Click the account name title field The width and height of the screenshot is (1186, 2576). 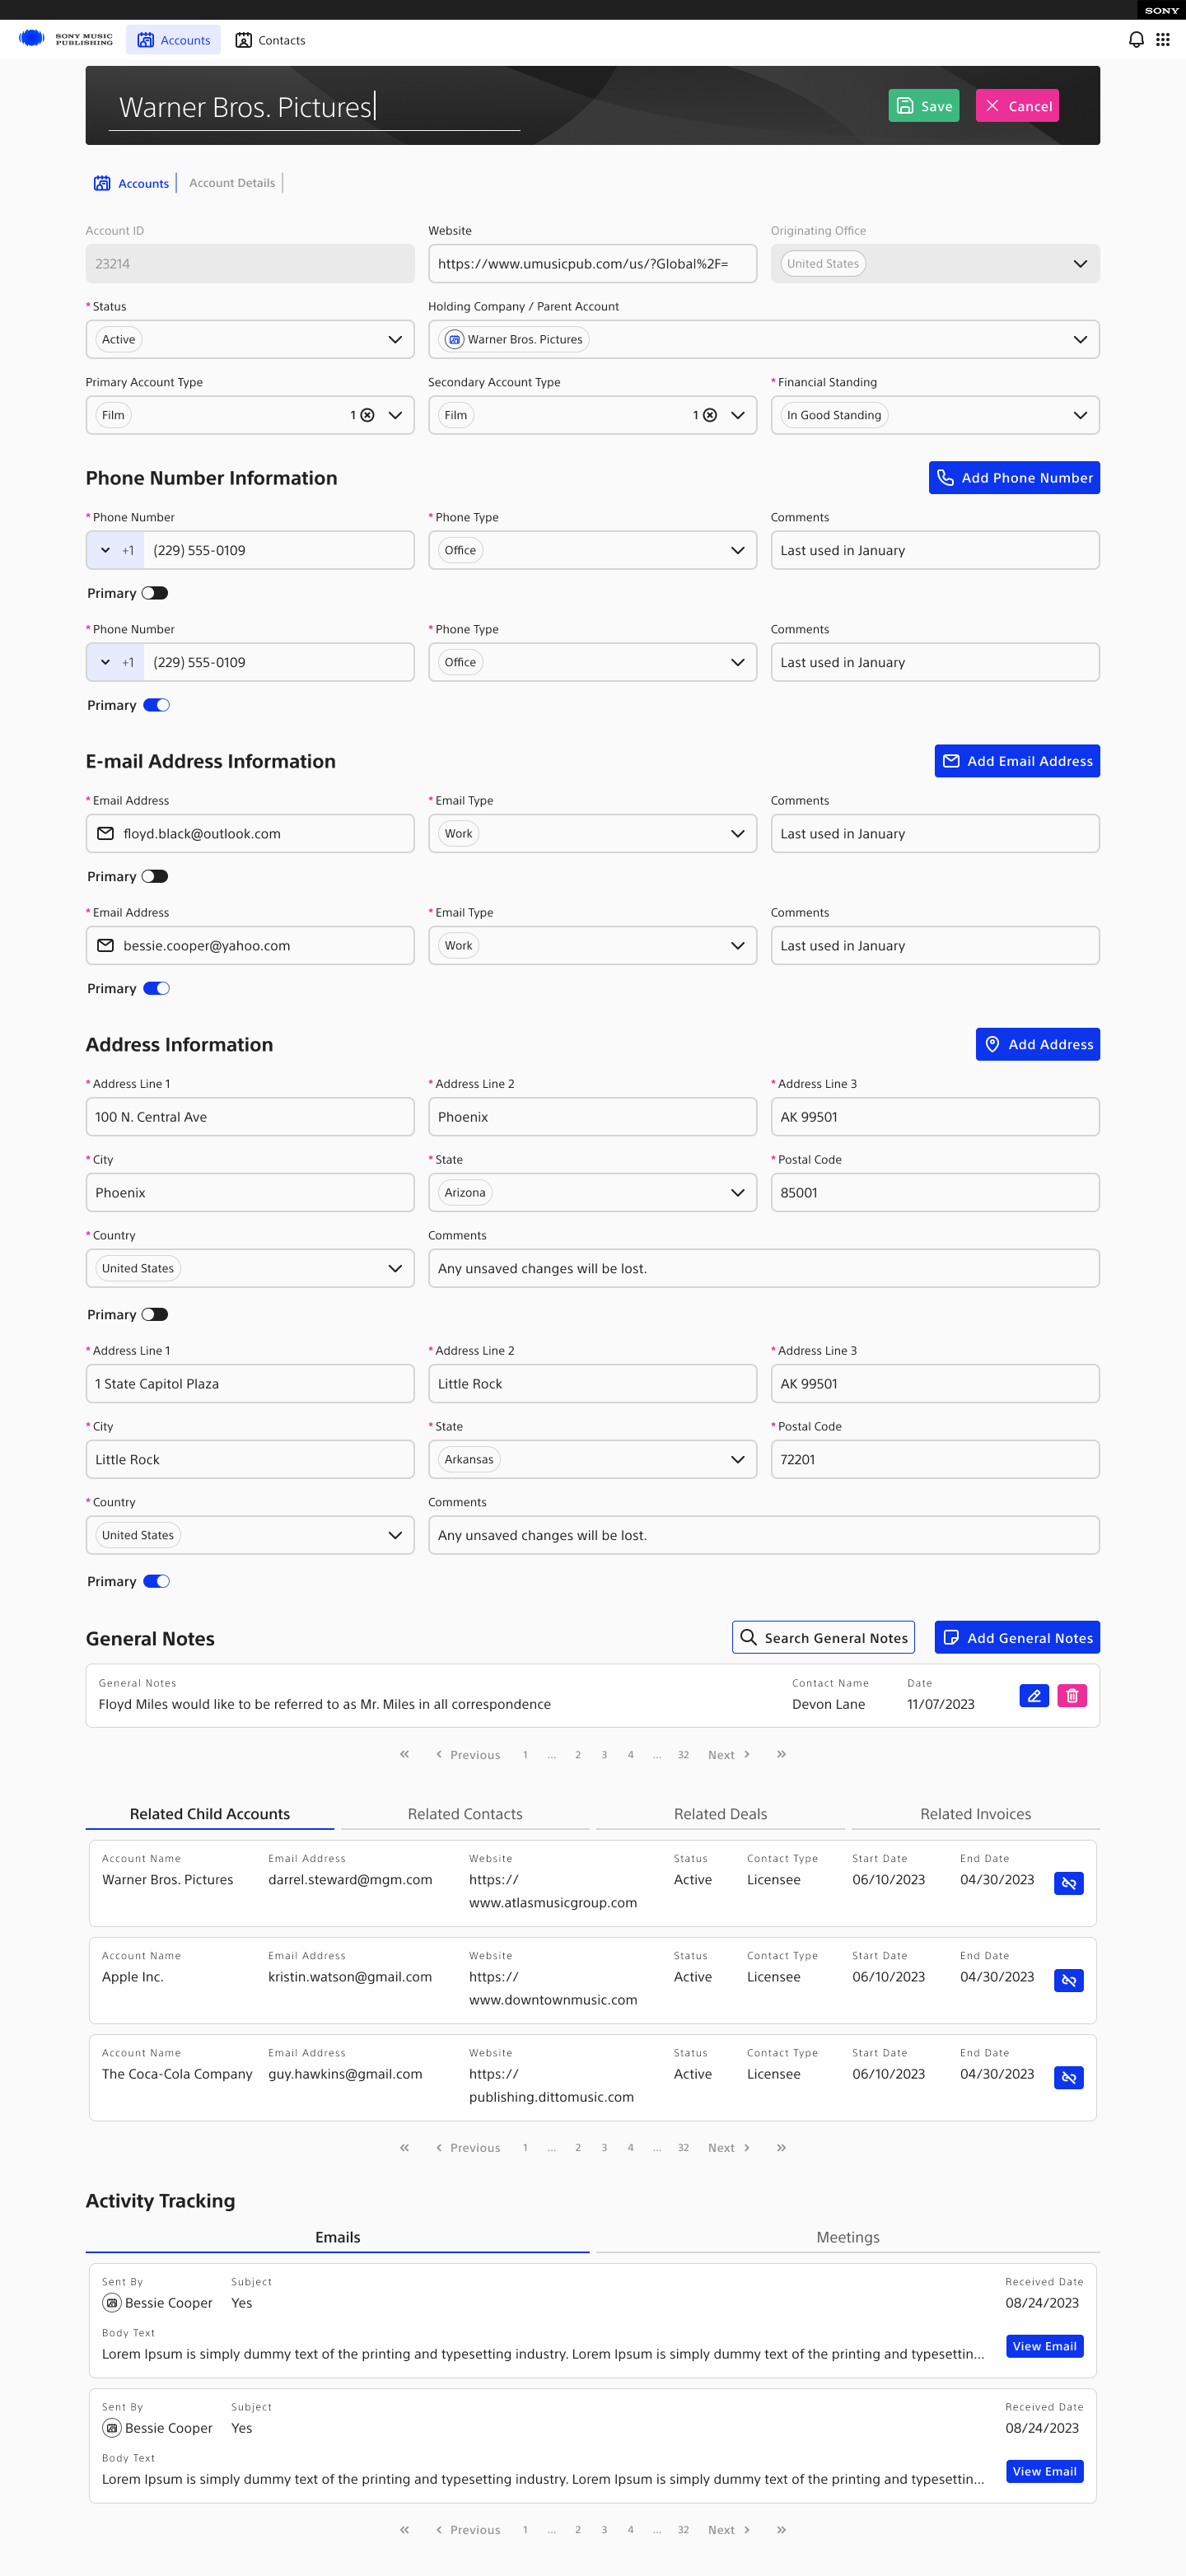(x=314, y=107)
